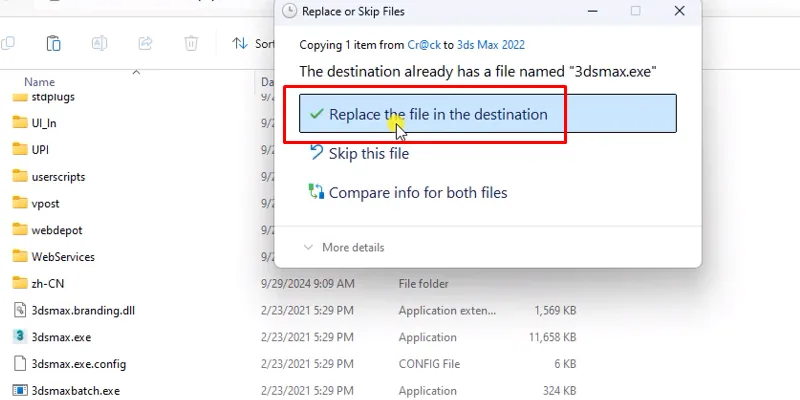Click the Share icon in the toolbar
Image resolution: width=800 pixels, height=400 pixels.
tap(145, 43)
